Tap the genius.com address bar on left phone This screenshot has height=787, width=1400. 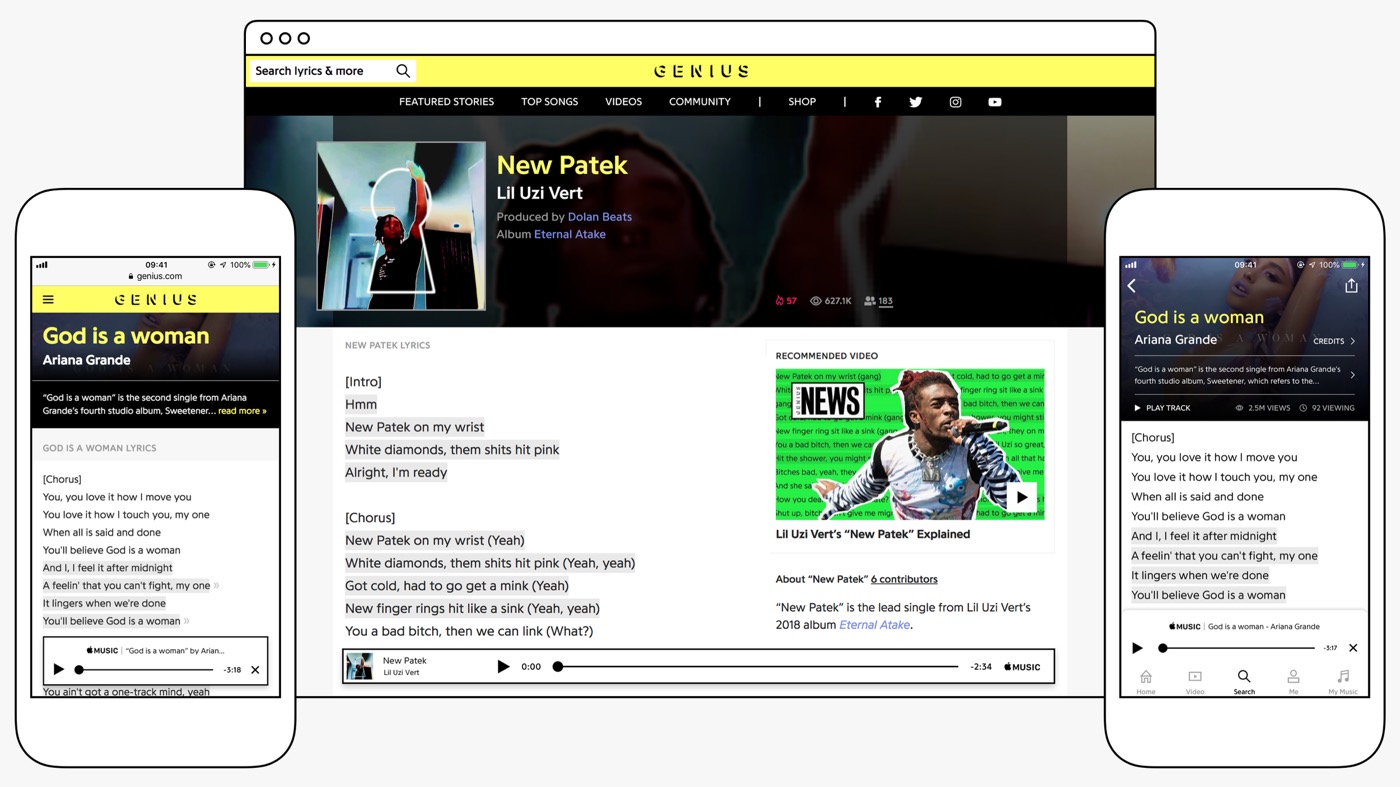pyautogui.click(x=155, y=277)
